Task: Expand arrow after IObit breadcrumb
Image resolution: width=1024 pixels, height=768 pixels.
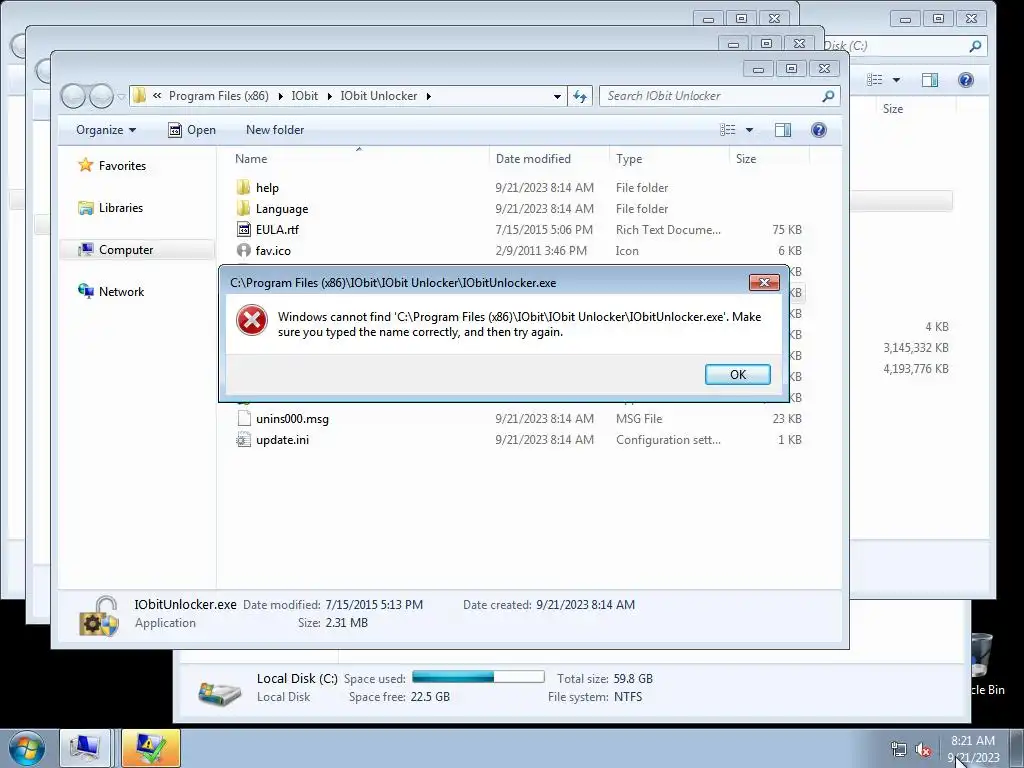Action: pyautogui.click(x=329, y=96)
